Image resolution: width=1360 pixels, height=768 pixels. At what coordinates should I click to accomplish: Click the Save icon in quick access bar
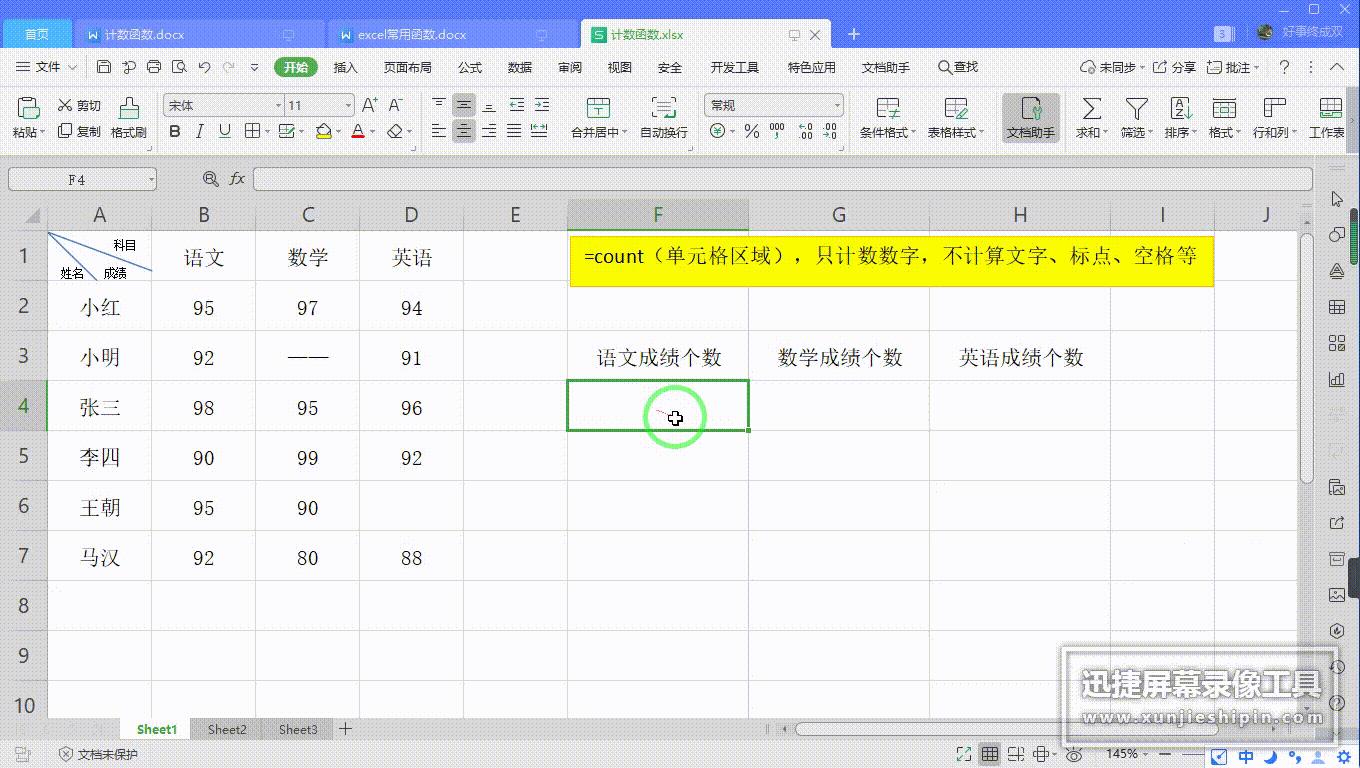point(104,67)
